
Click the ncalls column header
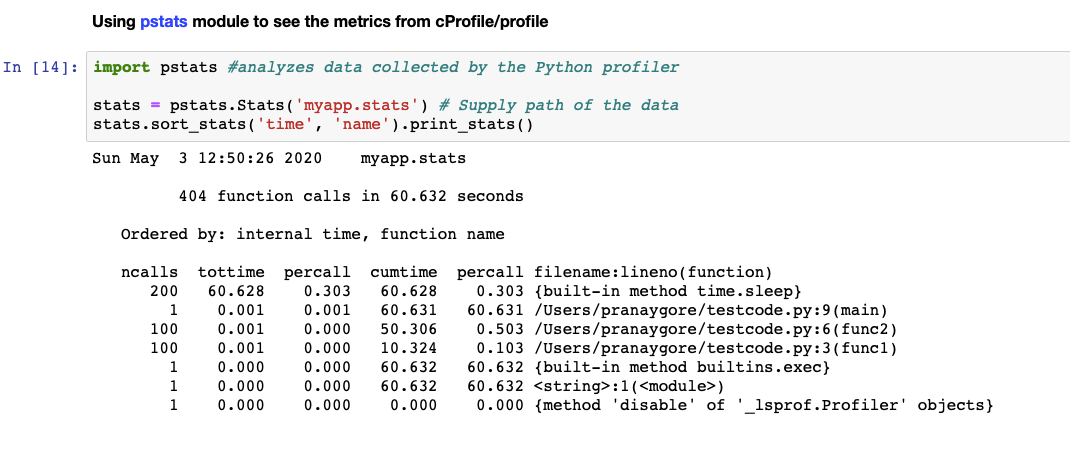(x=149, y=272)
